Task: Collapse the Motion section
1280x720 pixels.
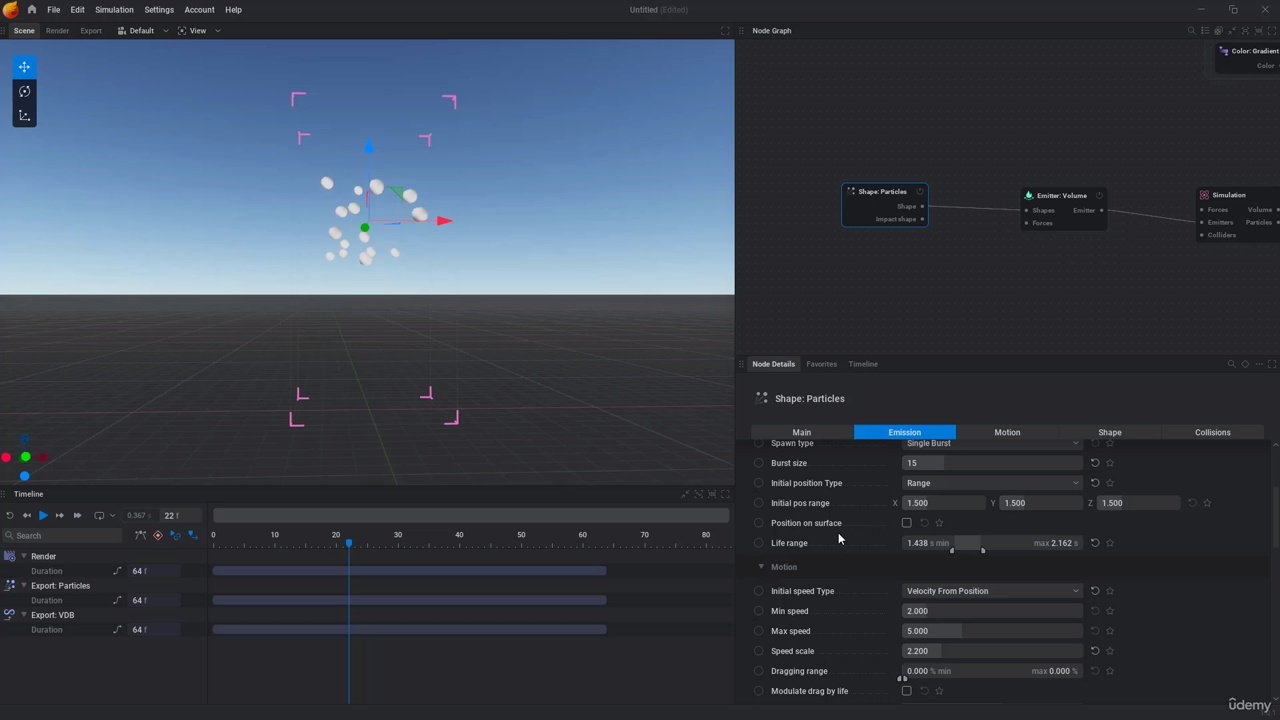Action: [761, 567]
